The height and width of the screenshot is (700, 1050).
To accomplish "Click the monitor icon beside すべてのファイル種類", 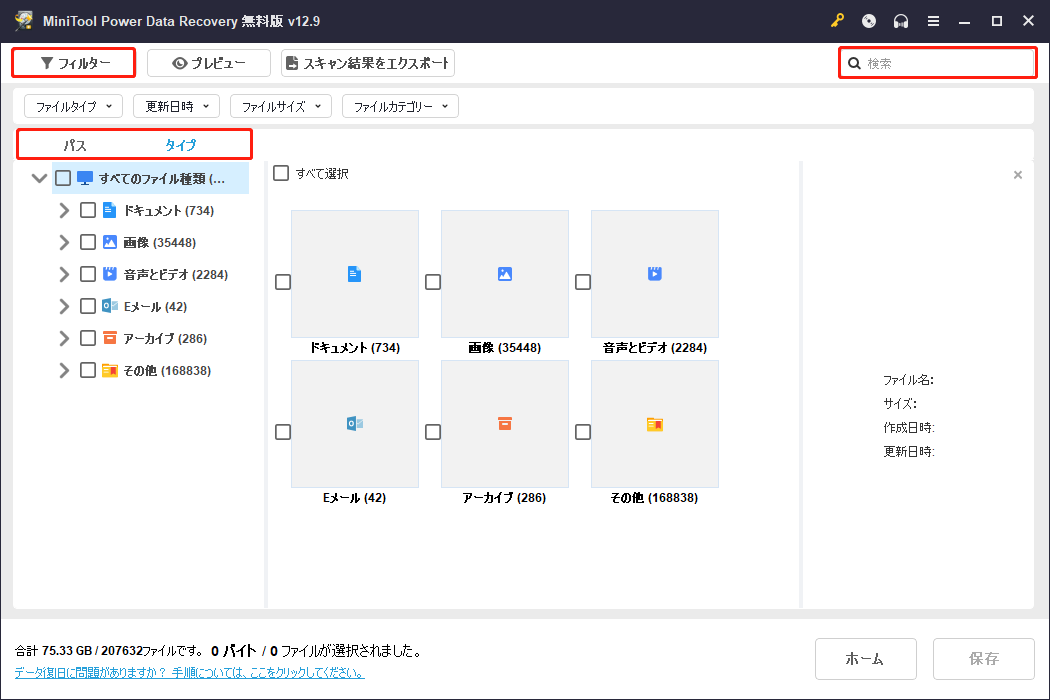I will [x=85, y=178].
